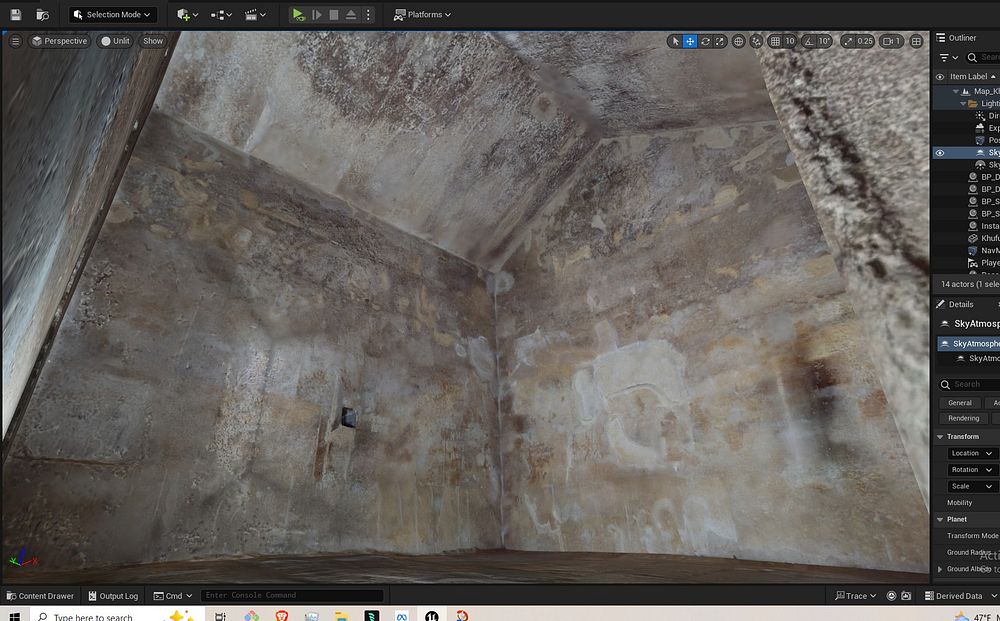Open the Scale dropdown in Transform
Image resolution: width=1000 pixels, height=621 pixels.
(972, 486)
